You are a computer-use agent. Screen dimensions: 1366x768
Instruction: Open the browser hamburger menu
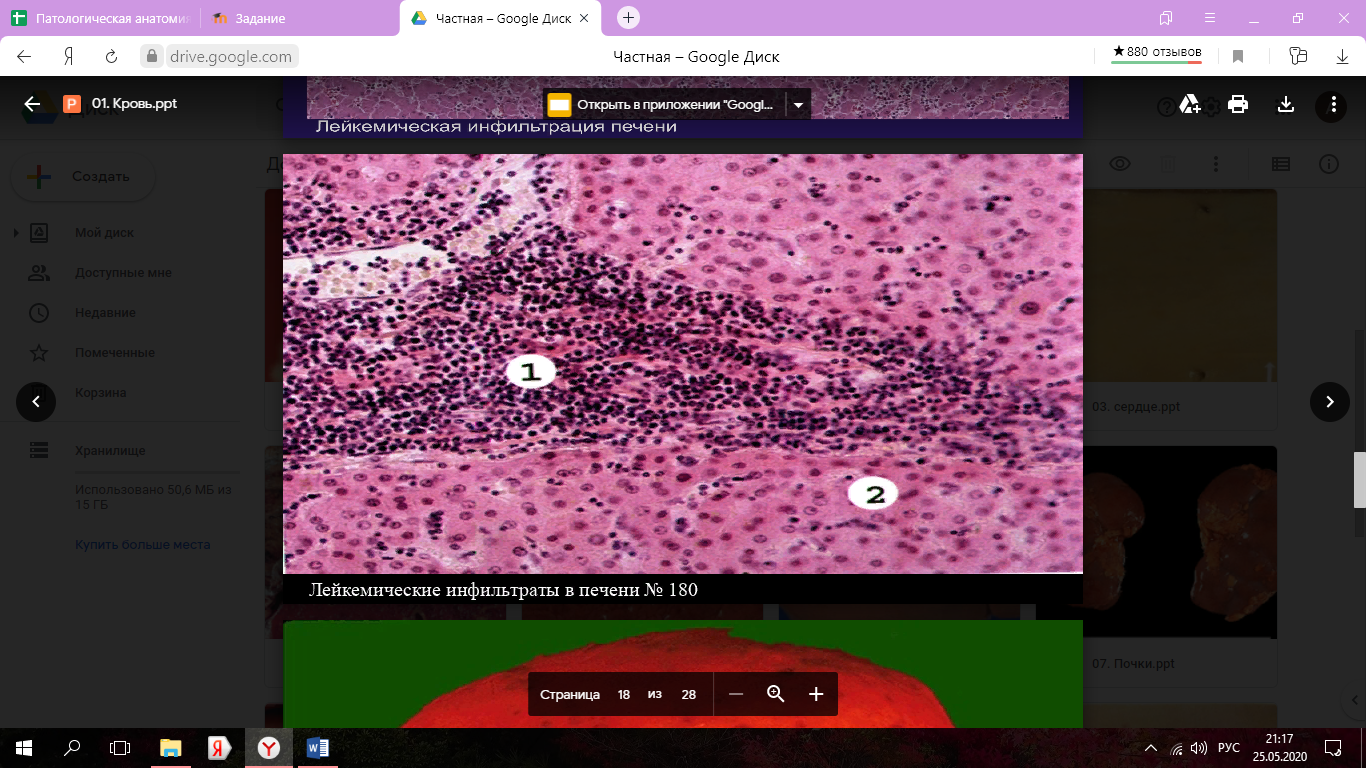pyautogui.click(x=1211, y=18)
